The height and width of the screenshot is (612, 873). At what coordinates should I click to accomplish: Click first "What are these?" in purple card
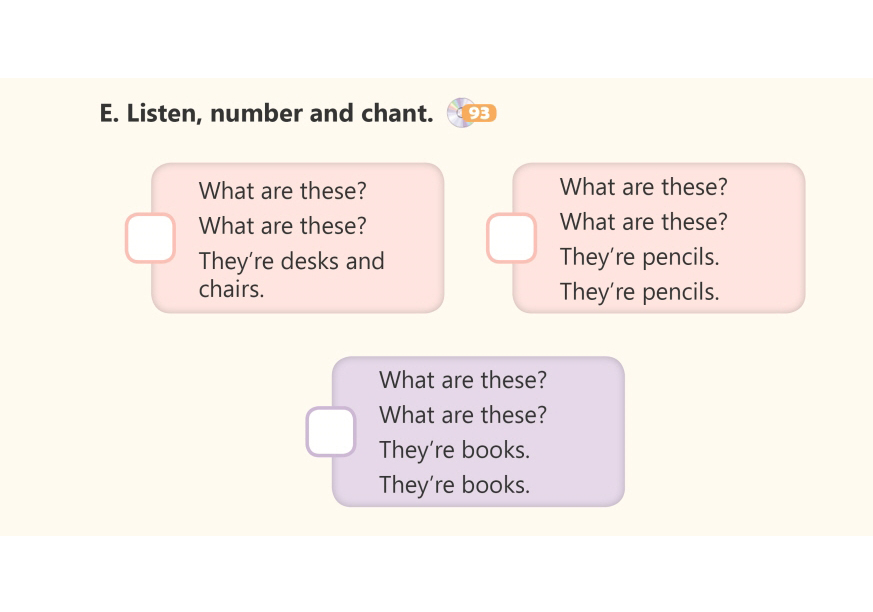coord(463,380)
